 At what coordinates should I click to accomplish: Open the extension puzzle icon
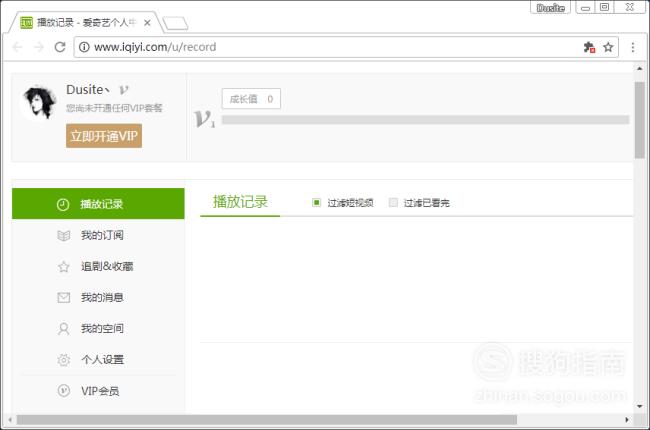[589, 47]
